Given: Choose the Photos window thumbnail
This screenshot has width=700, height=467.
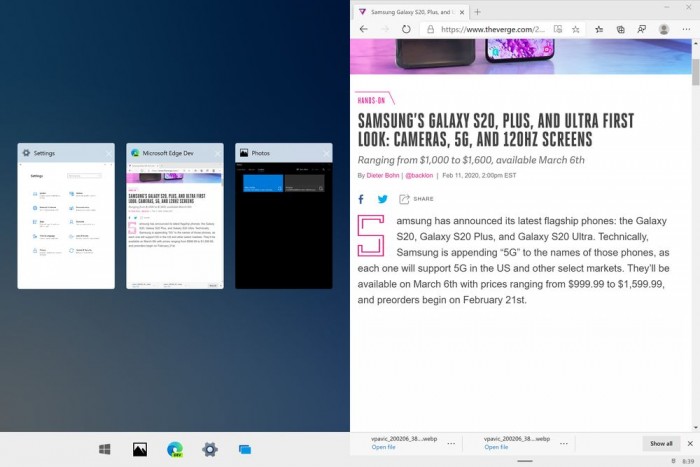Looking at the screenshot, I should coord(283,226).
